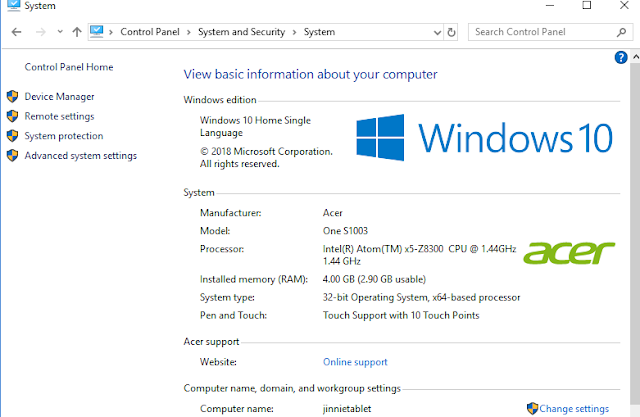Click the shield icon beside Device Manager
The image size is (640, 417).
(x=13, y=97)
